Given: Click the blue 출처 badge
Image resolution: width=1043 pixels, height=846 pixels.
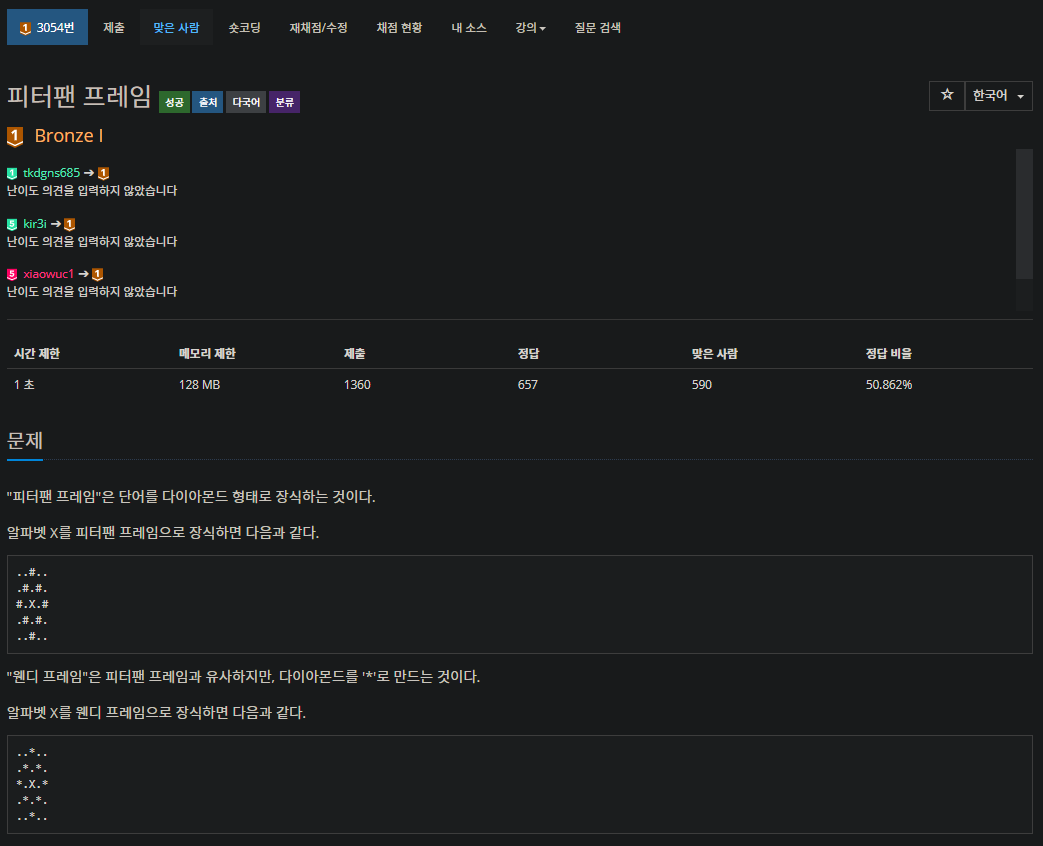Looking at the screenshot, I should pos(208,102).
